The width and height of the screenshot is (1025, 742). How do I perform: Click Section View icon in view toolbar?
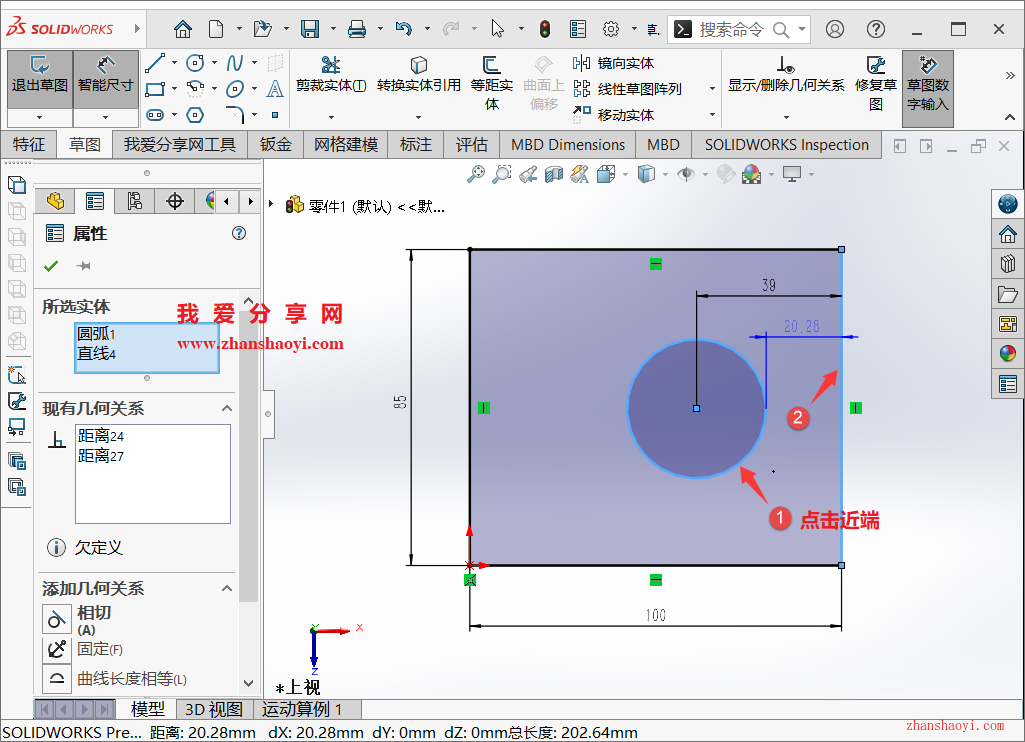pyautogui.click(x=554, y=174)
